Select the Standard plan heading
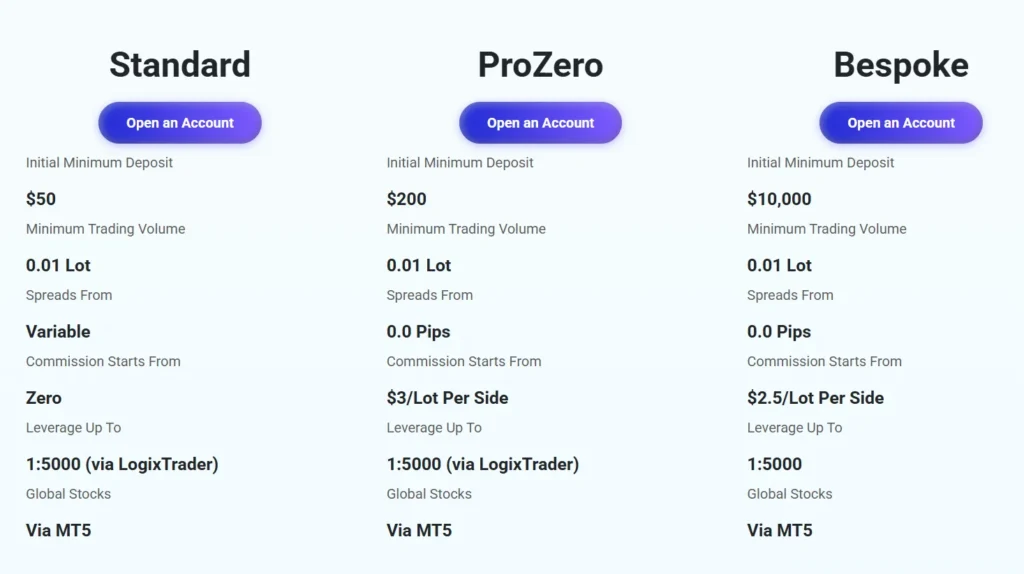 (180, 65)
